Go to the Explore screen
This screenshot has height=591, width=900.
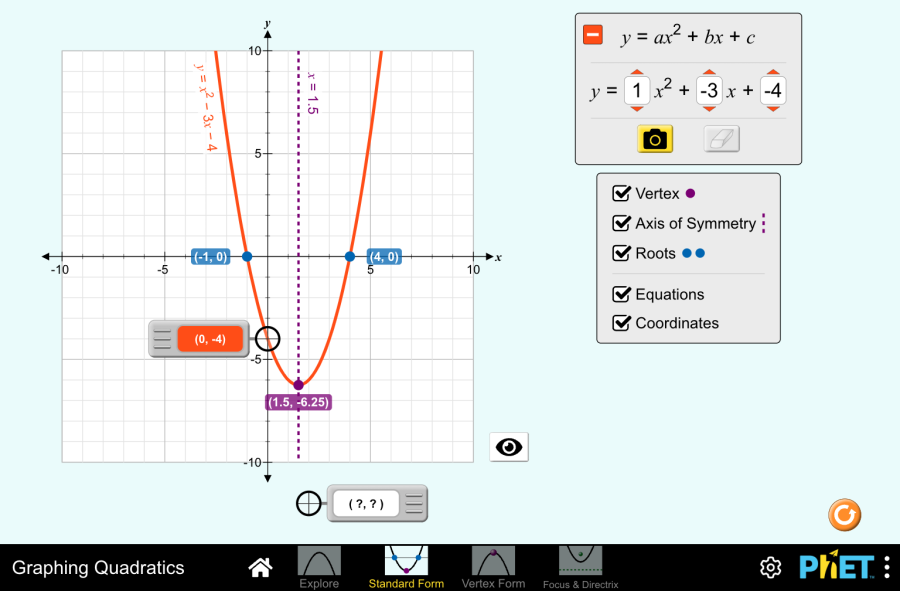[319, 567]
